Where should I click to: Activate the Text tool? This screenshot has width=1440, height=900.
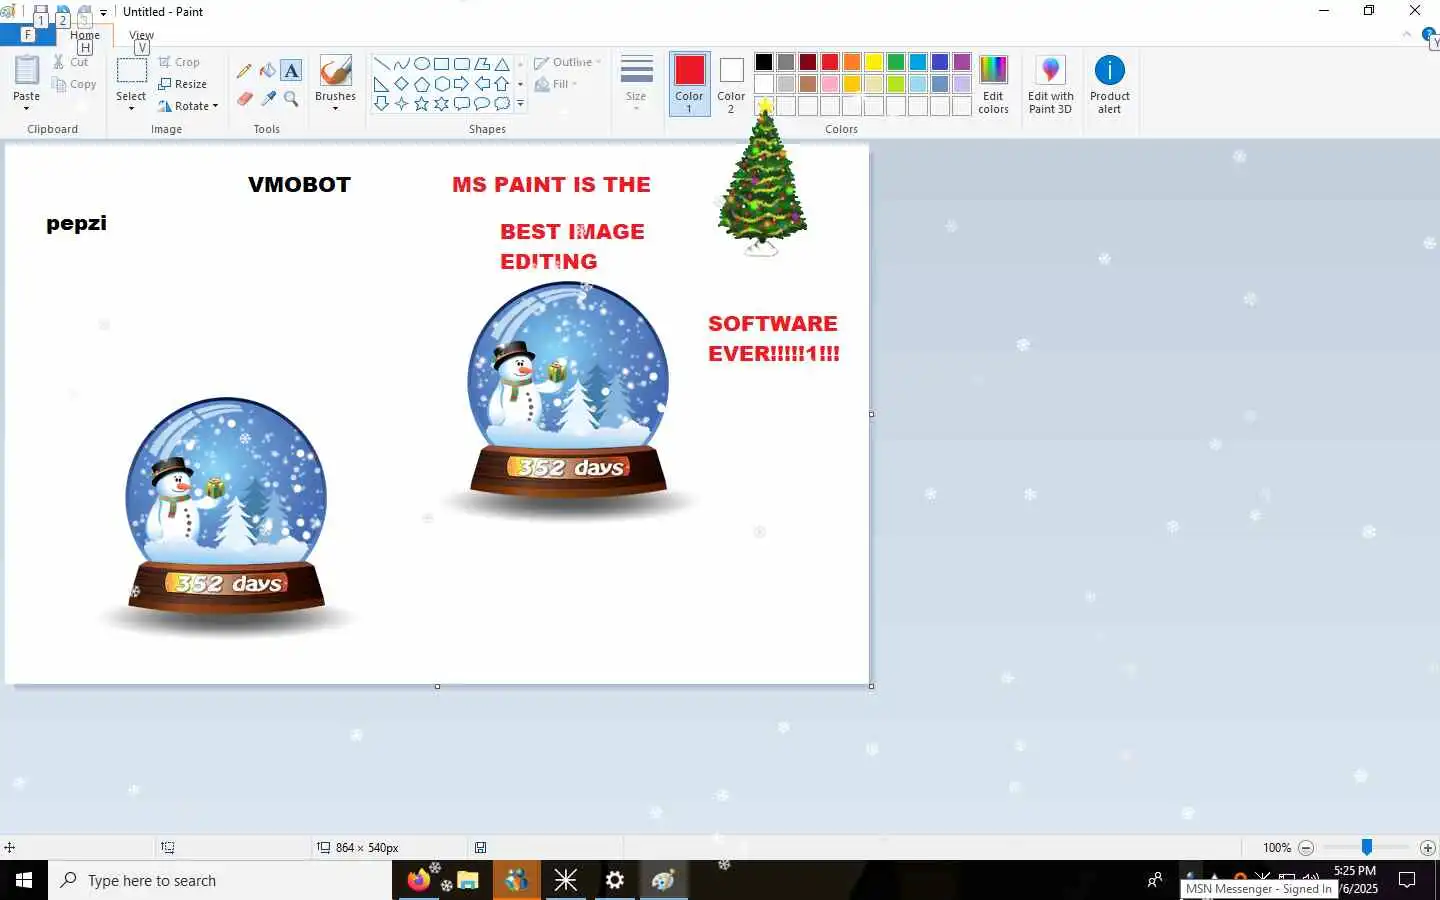[291, 71]
